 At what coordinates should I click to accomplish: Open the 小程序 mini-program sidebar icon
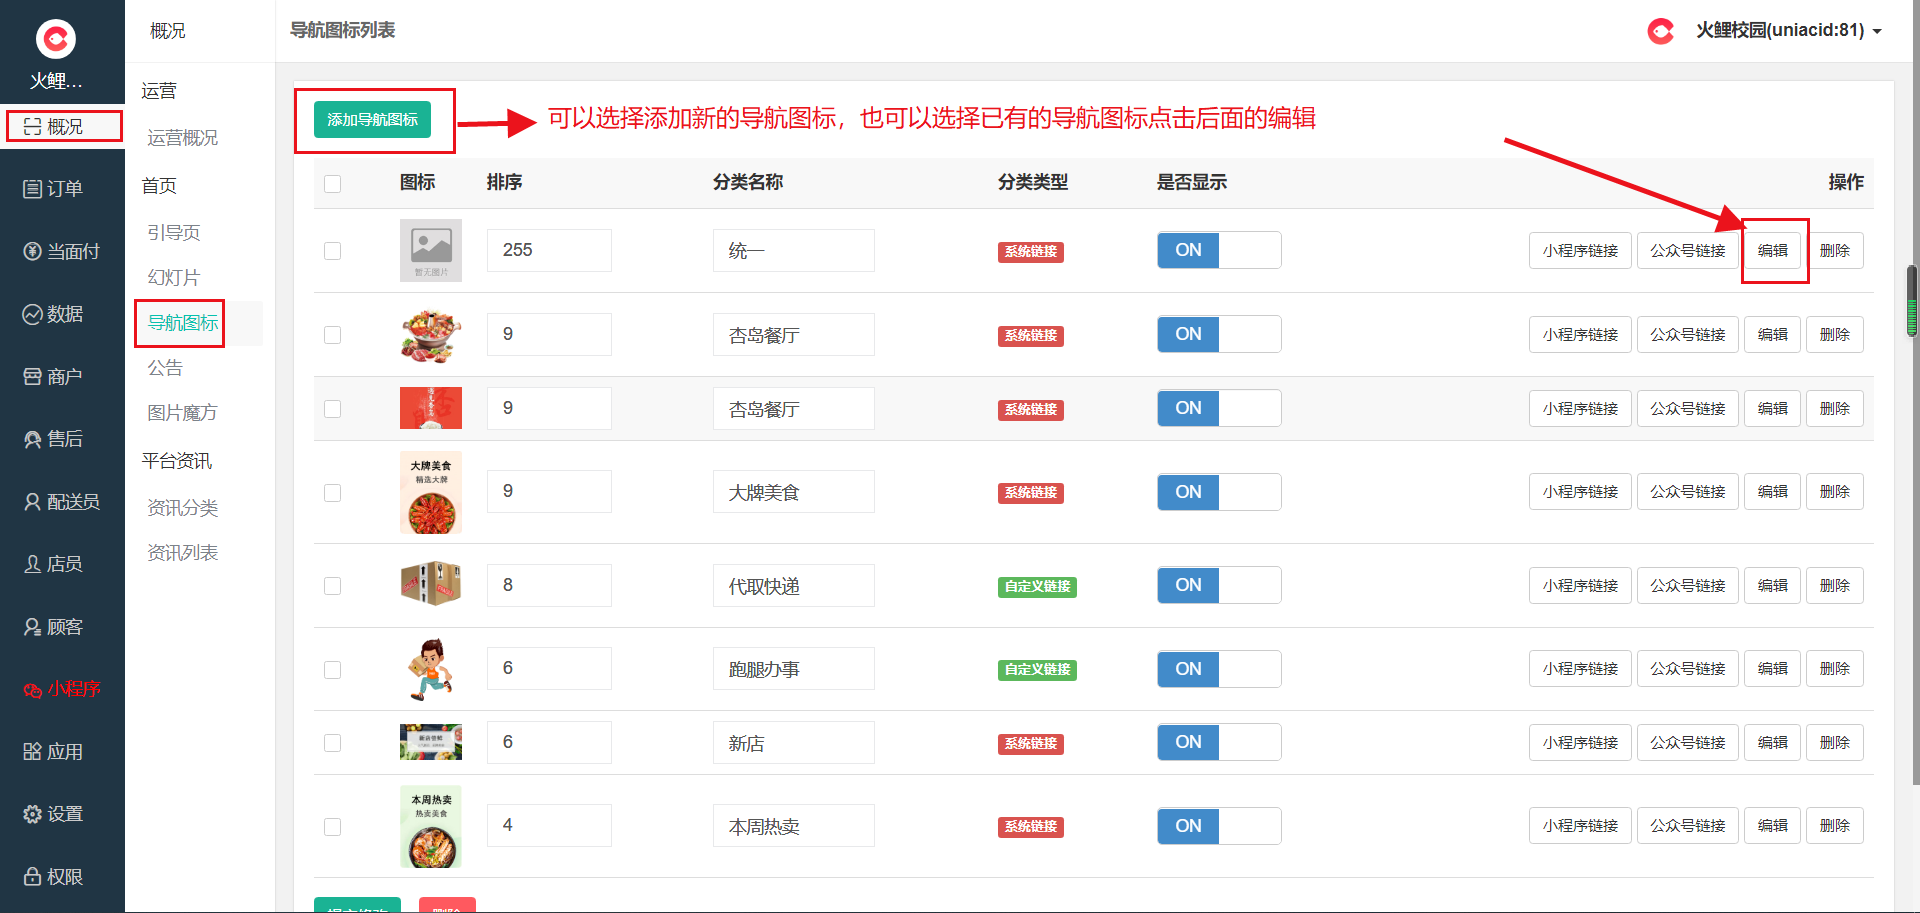pos(33,689)
